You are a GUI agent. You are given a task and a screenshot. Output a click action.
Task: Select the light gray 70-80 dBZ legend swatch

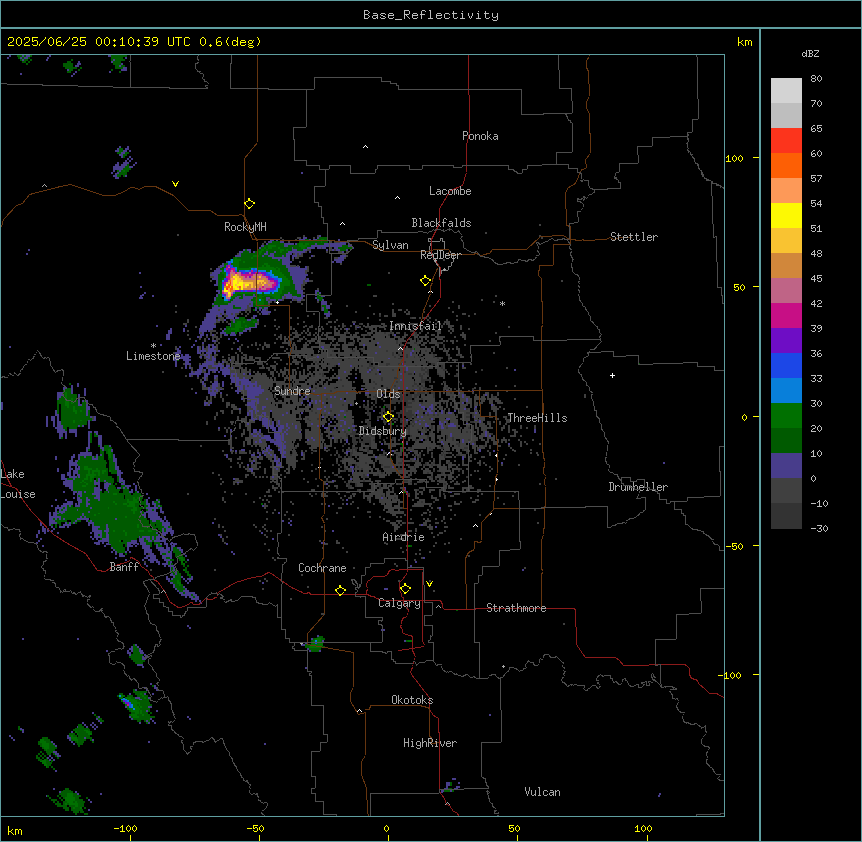tap(786, 91)
